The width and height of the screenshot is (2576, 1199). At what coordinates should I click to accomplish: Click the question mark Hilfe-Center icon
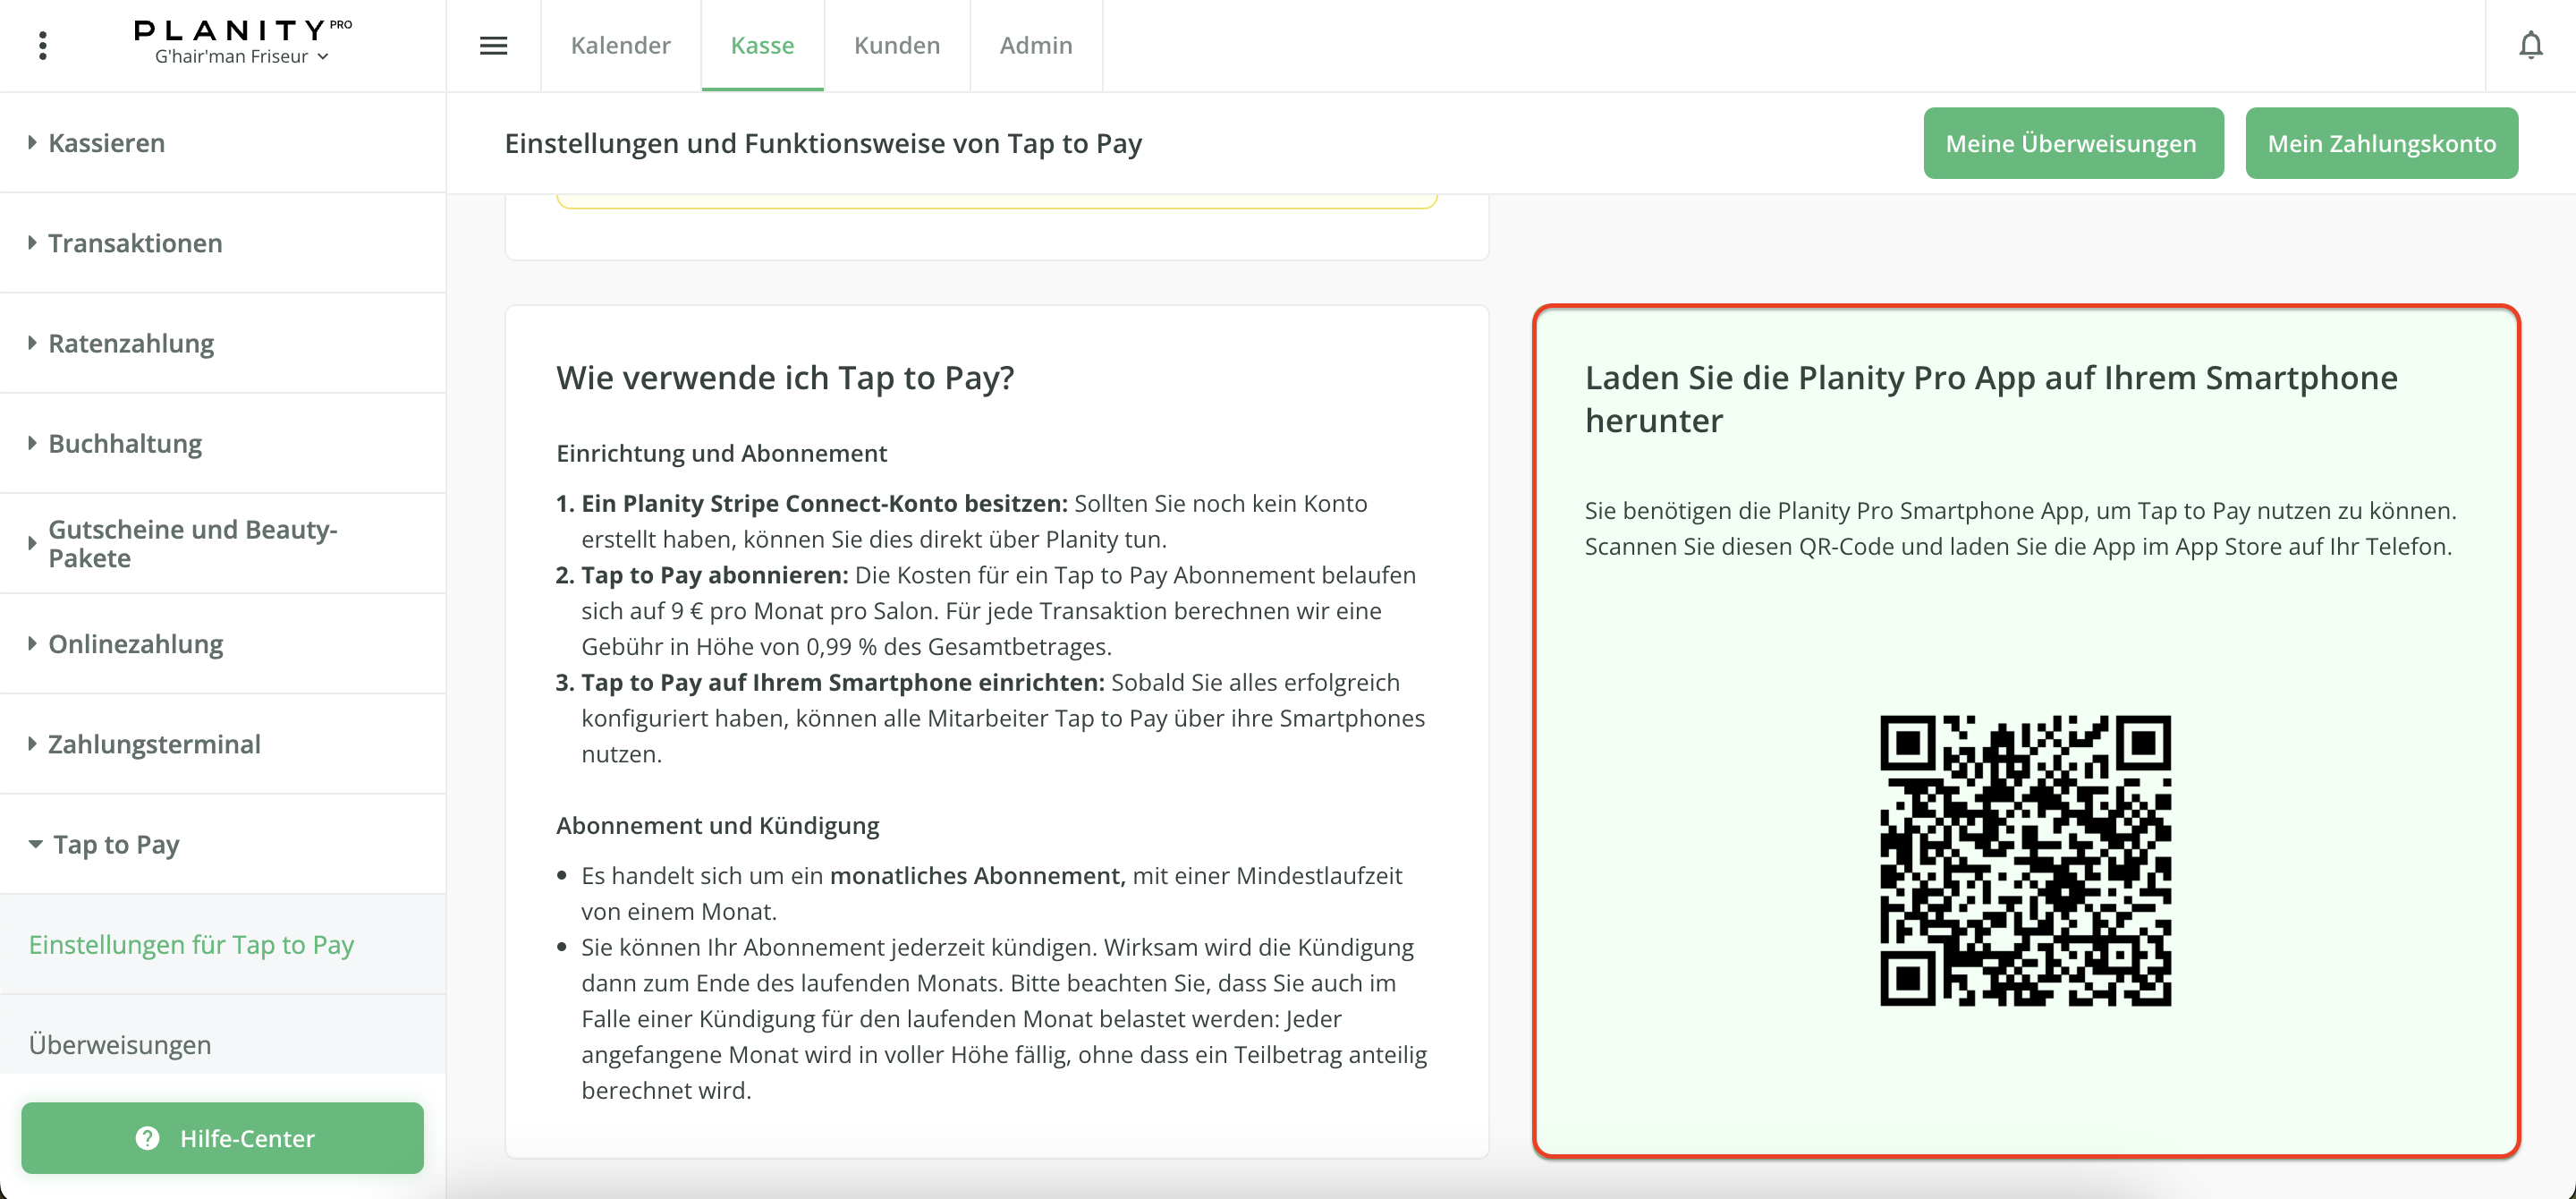pos(147,1138)
